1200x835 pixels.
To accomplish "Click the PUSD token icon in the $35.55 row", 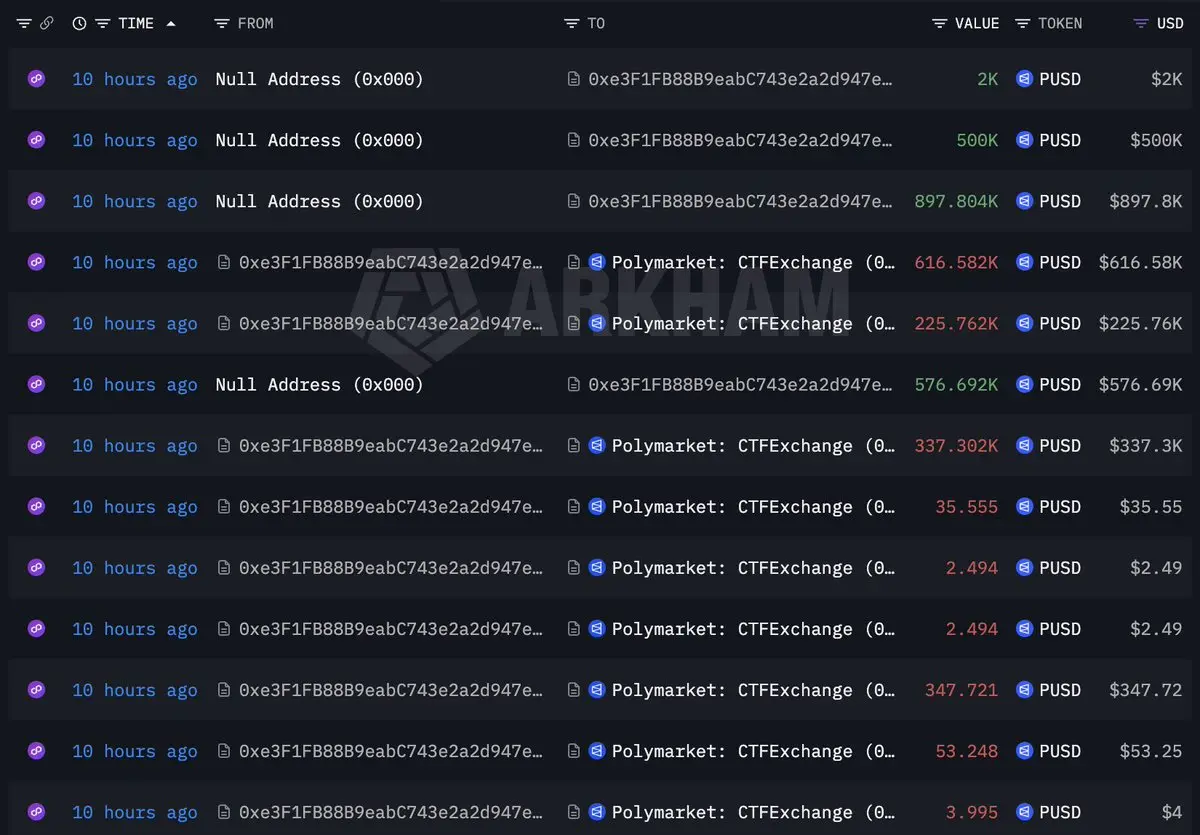I will coord(1024,506).
